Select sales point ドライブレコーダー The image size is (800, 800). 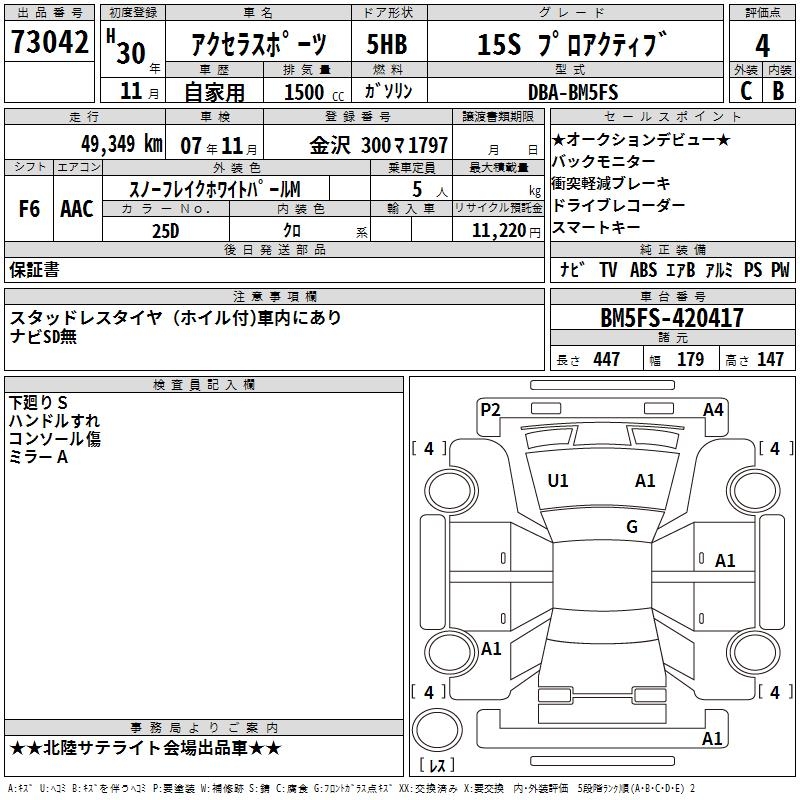[618, 205]
